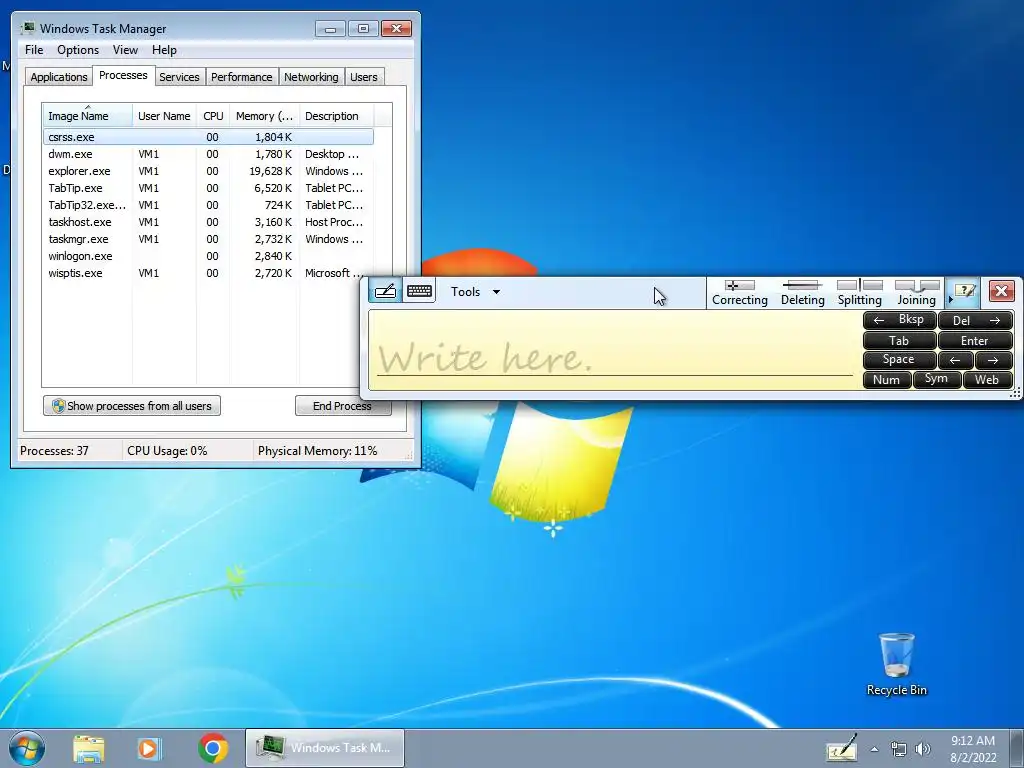Image resolution: width=1024 pixels, height=768 pixels.
Task: Switch to the Applications tab
Action: 59,76
